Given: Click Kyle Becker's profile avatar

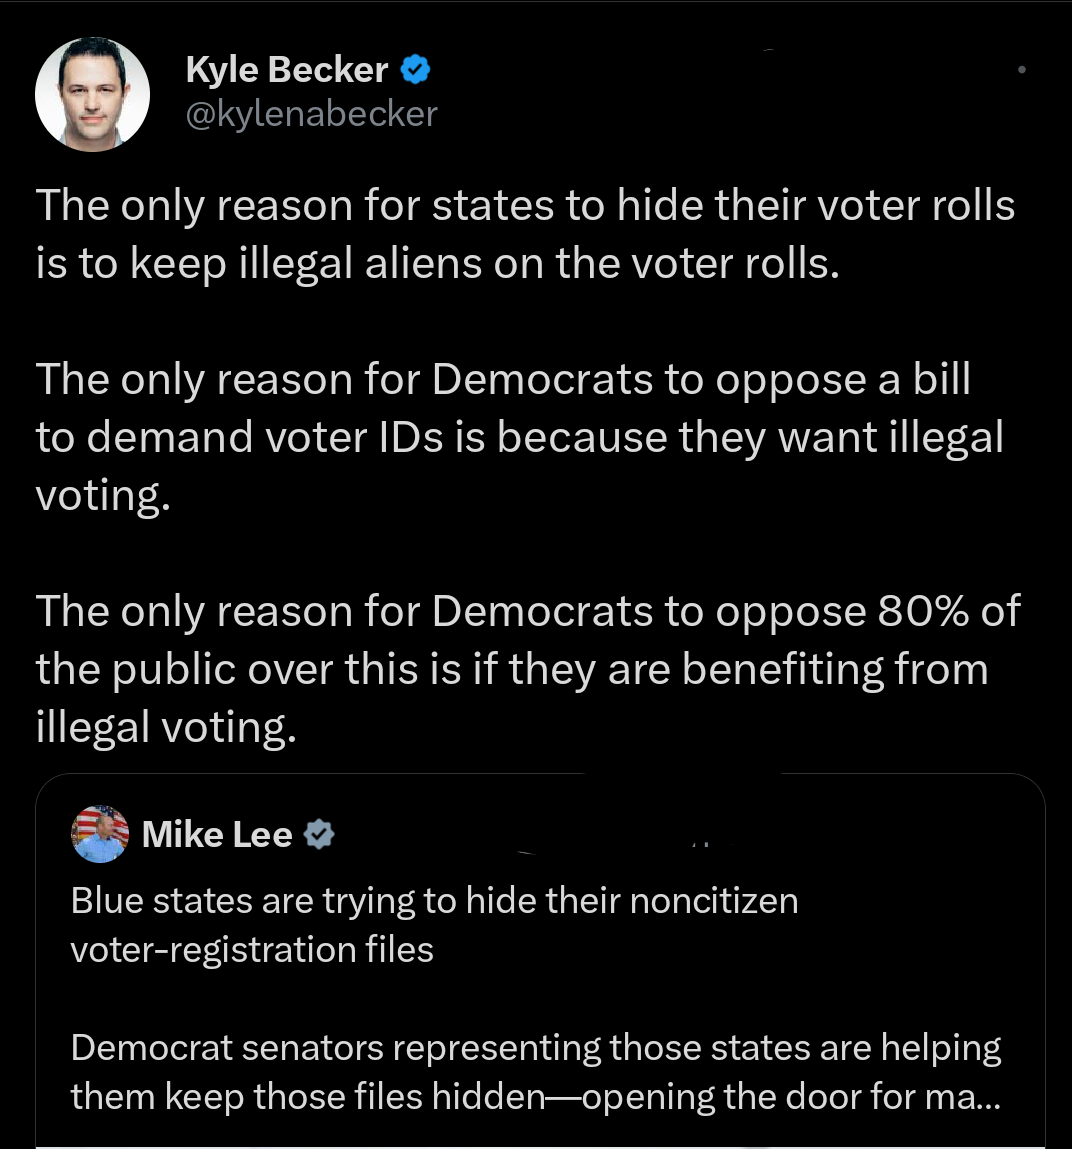Looking at the screenshot, I should [x=92, y=94].
